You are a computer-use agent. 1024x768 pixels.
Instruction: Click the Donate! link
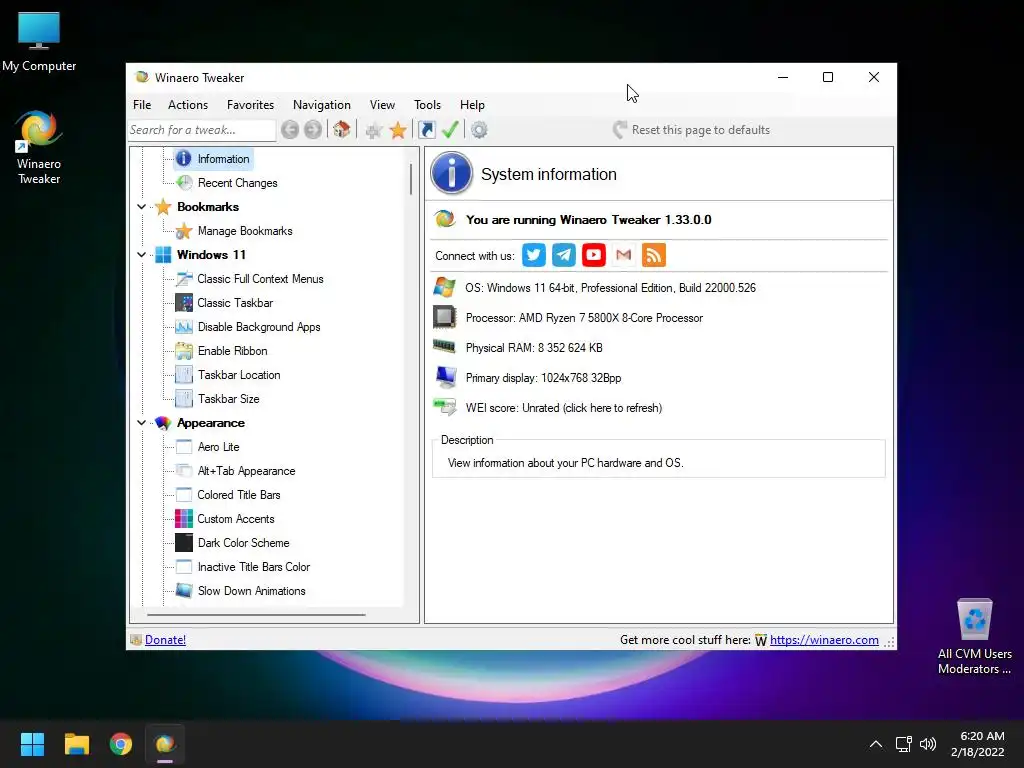pos(165,640)
